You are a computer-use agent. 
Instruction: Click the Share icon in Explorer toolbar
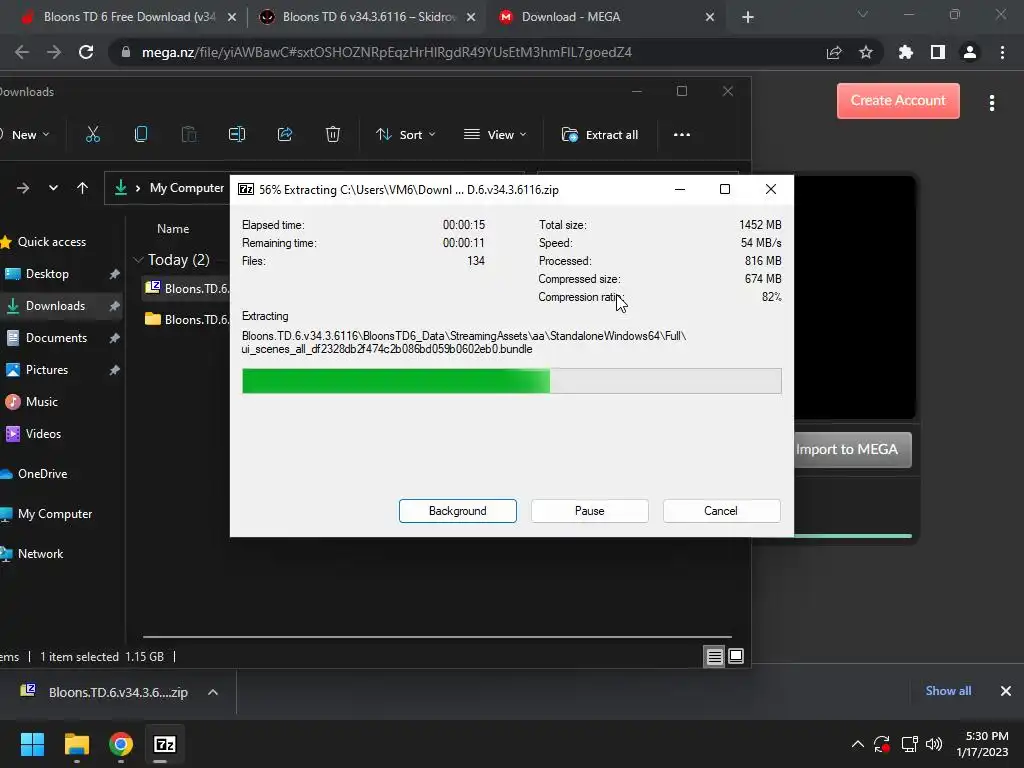coord(285,135)
